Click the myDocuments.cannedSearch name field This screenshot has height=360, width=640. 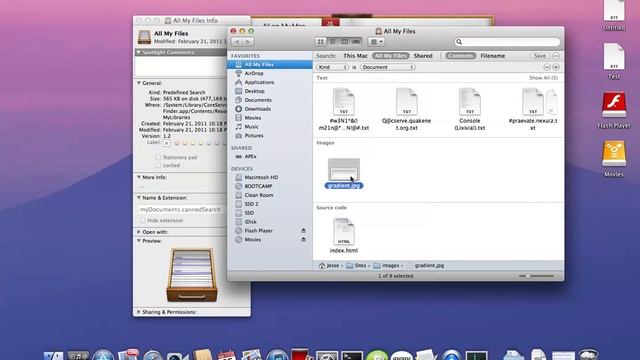point(182,209)
